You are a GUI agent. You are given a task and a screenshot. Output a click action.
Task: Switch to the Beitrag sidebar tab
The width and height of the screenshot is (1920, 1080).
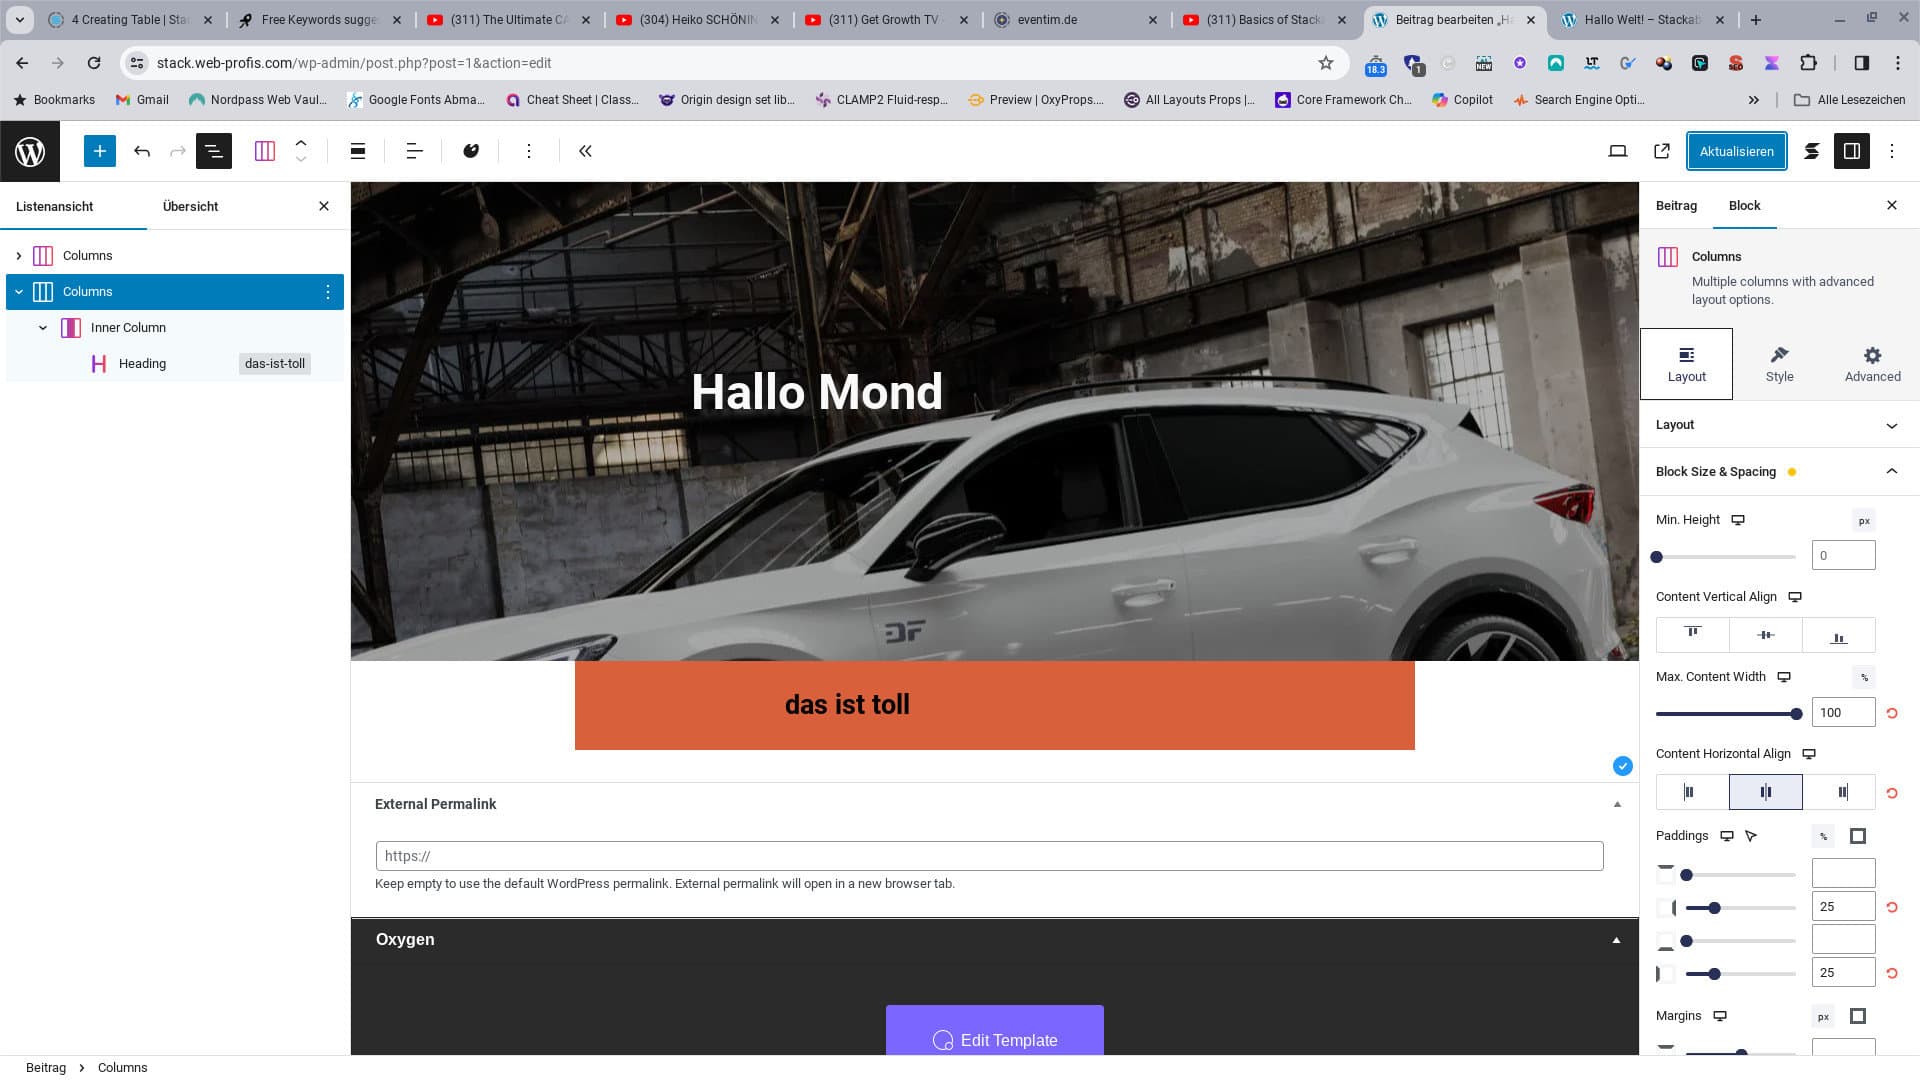click(x=1676, y=206)
